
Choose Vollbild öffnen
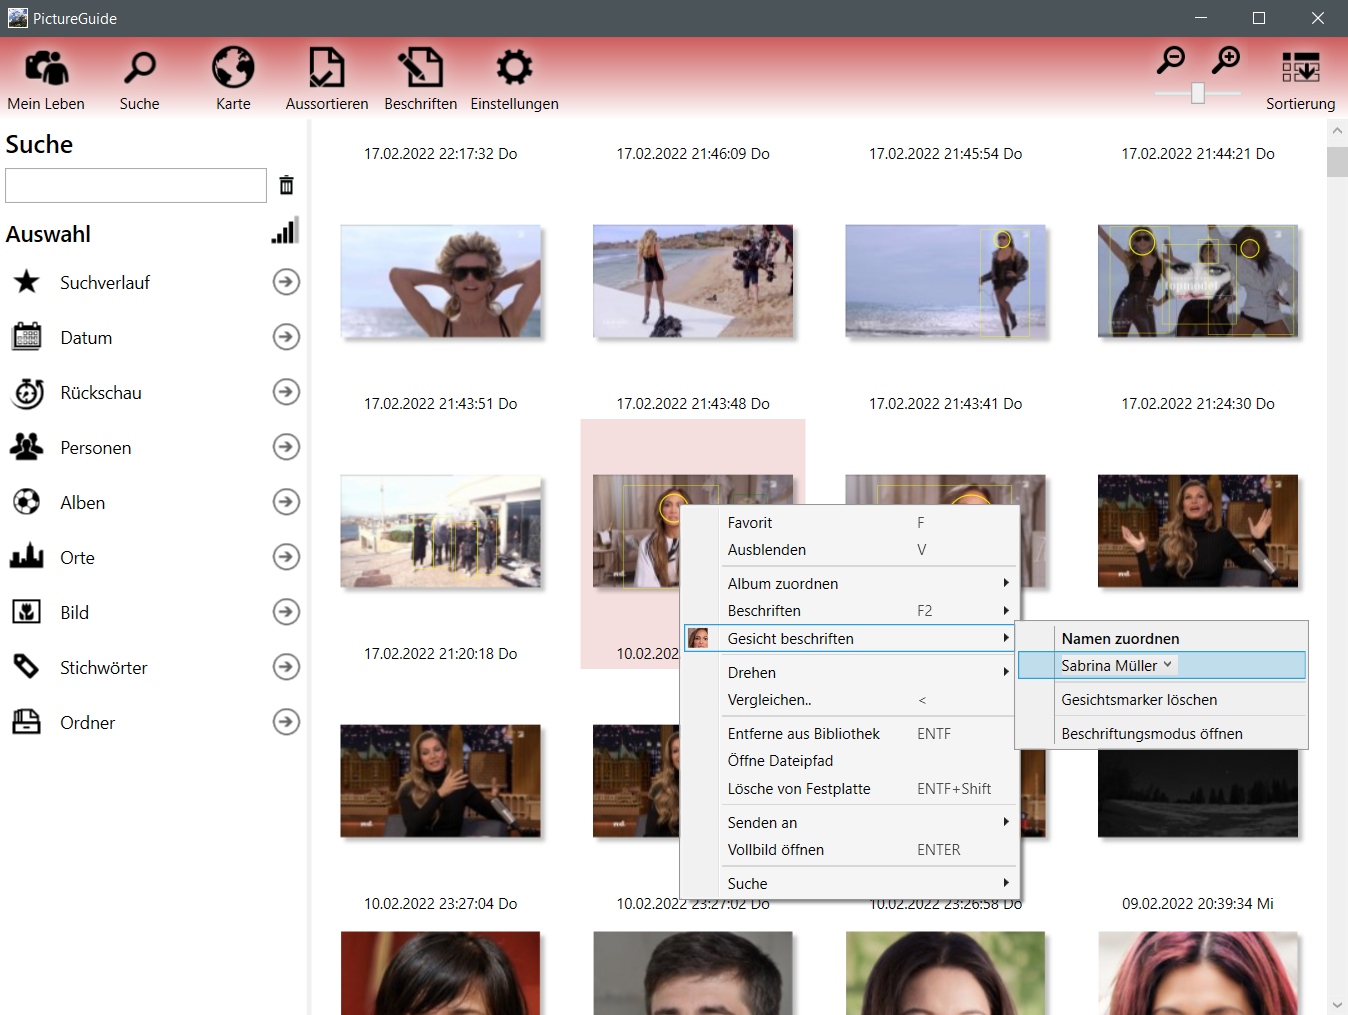tap(850, 849)
